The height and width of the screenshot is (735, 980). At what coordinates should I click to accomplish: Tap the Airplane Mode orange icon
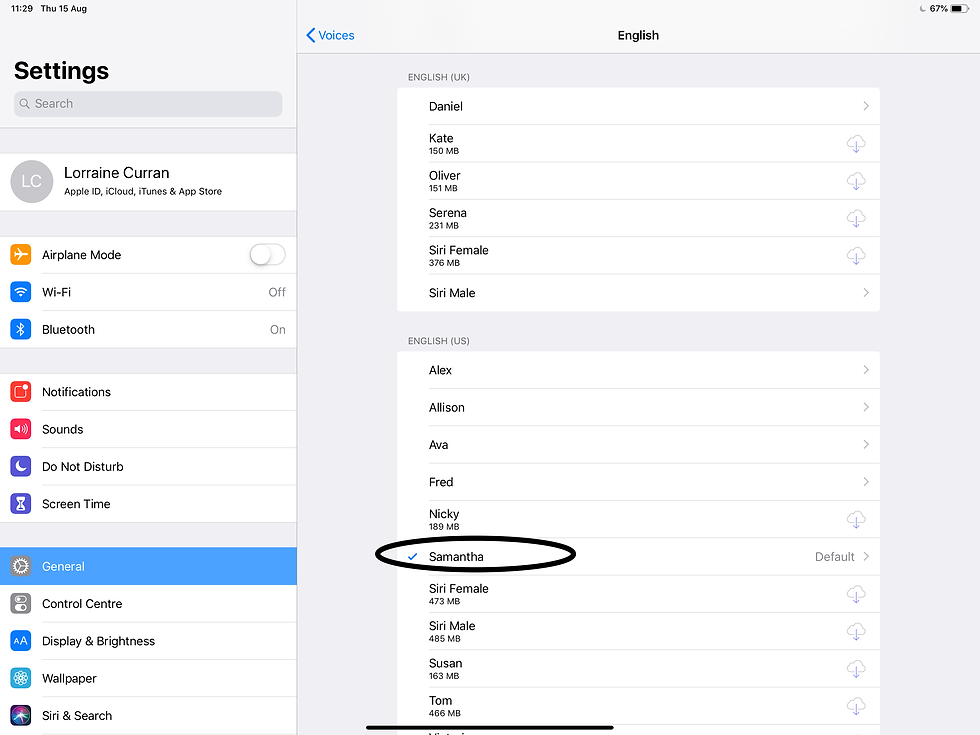pos(21,254)
